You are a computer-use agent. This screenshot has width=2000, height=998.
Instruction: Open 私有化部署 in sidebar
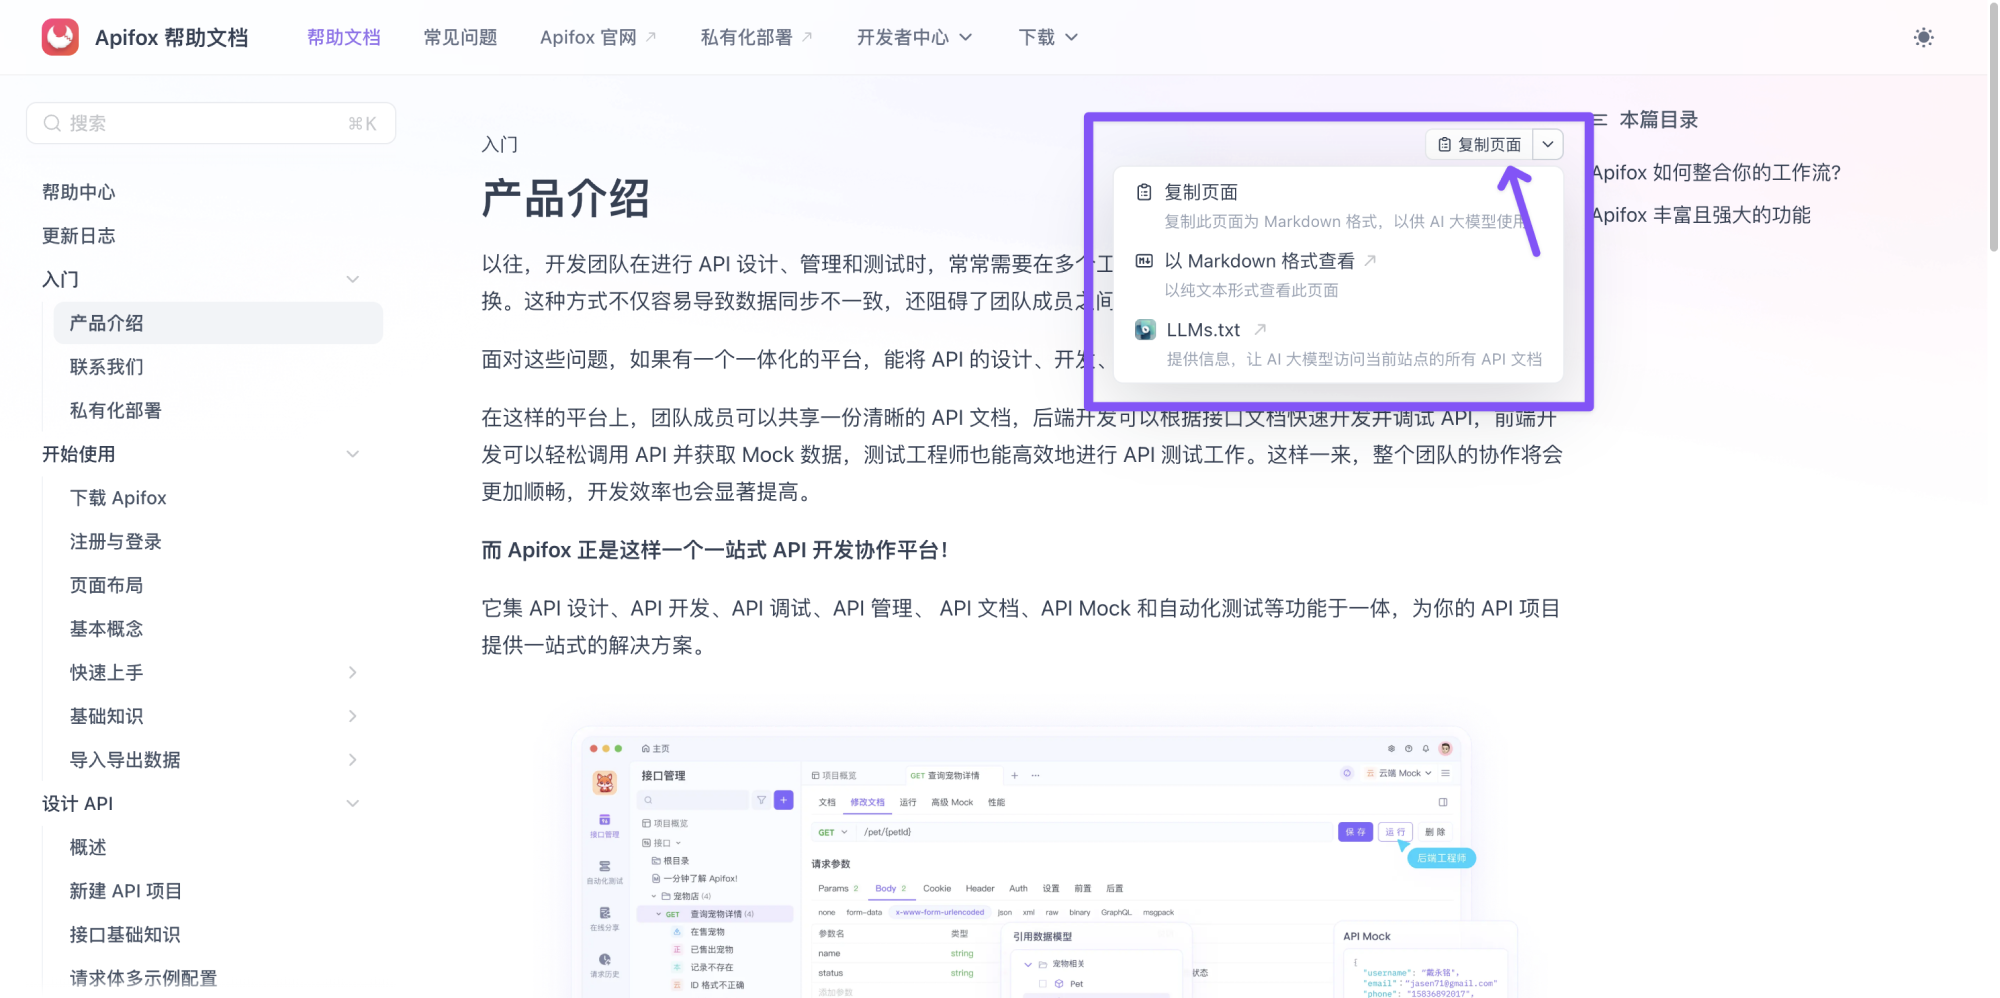tap(115, 411)
